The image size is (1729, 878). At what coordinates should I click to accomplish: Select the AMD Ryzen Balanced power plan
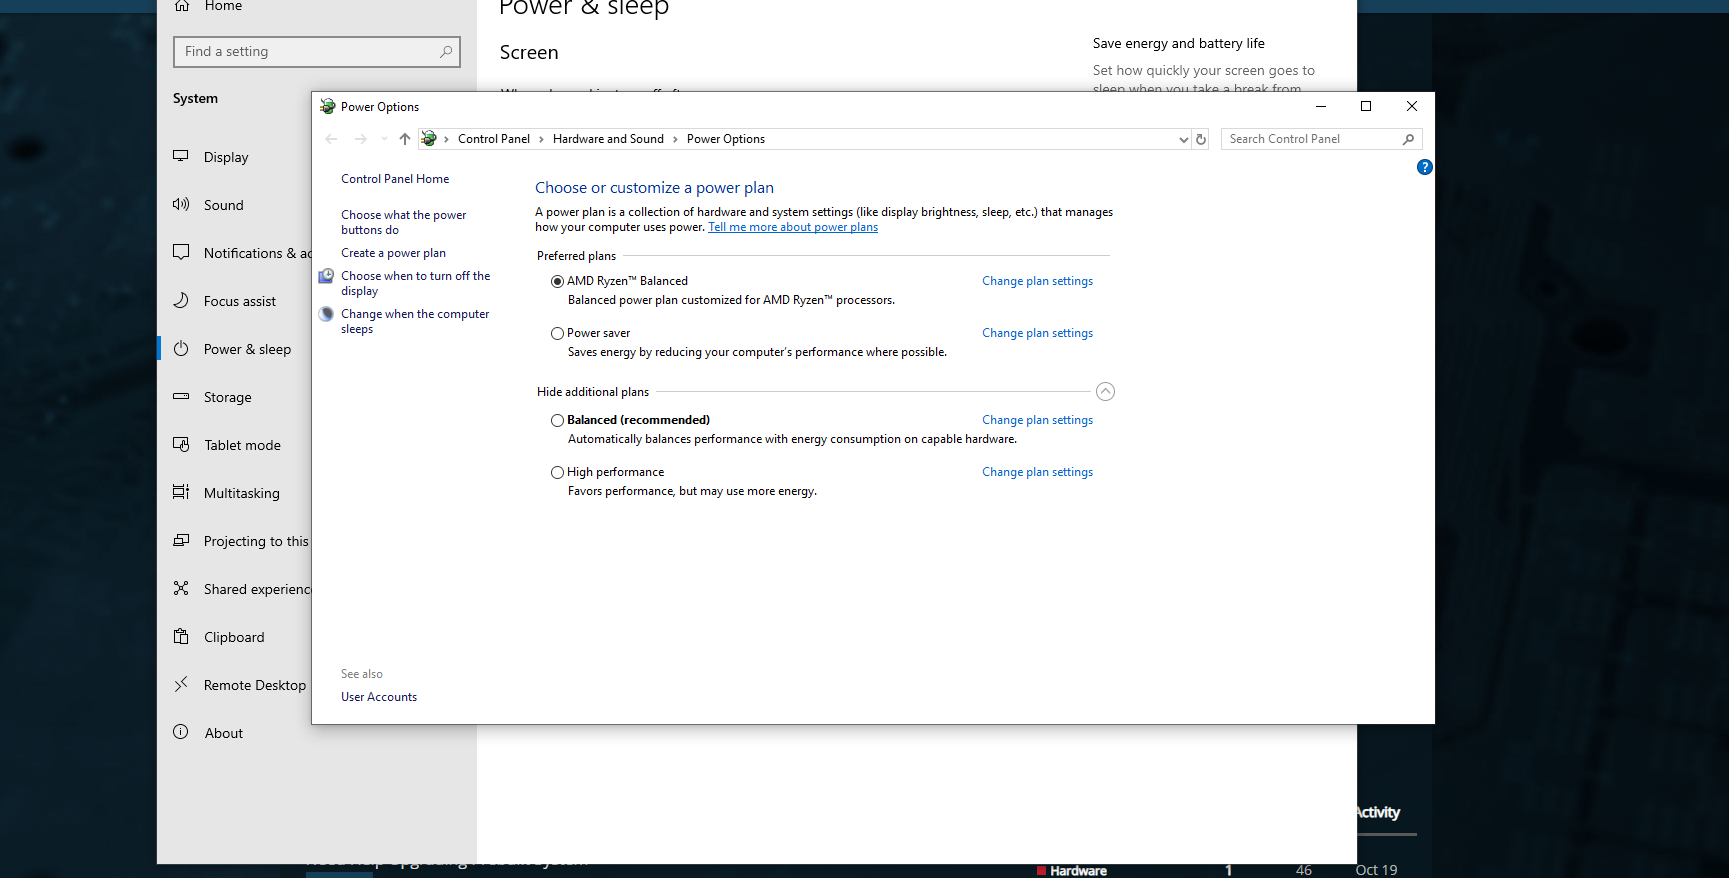(557, 281)
